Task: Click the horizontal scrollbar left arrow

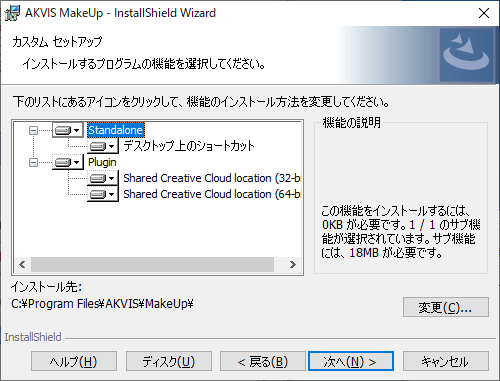Action: click(22, 265)
